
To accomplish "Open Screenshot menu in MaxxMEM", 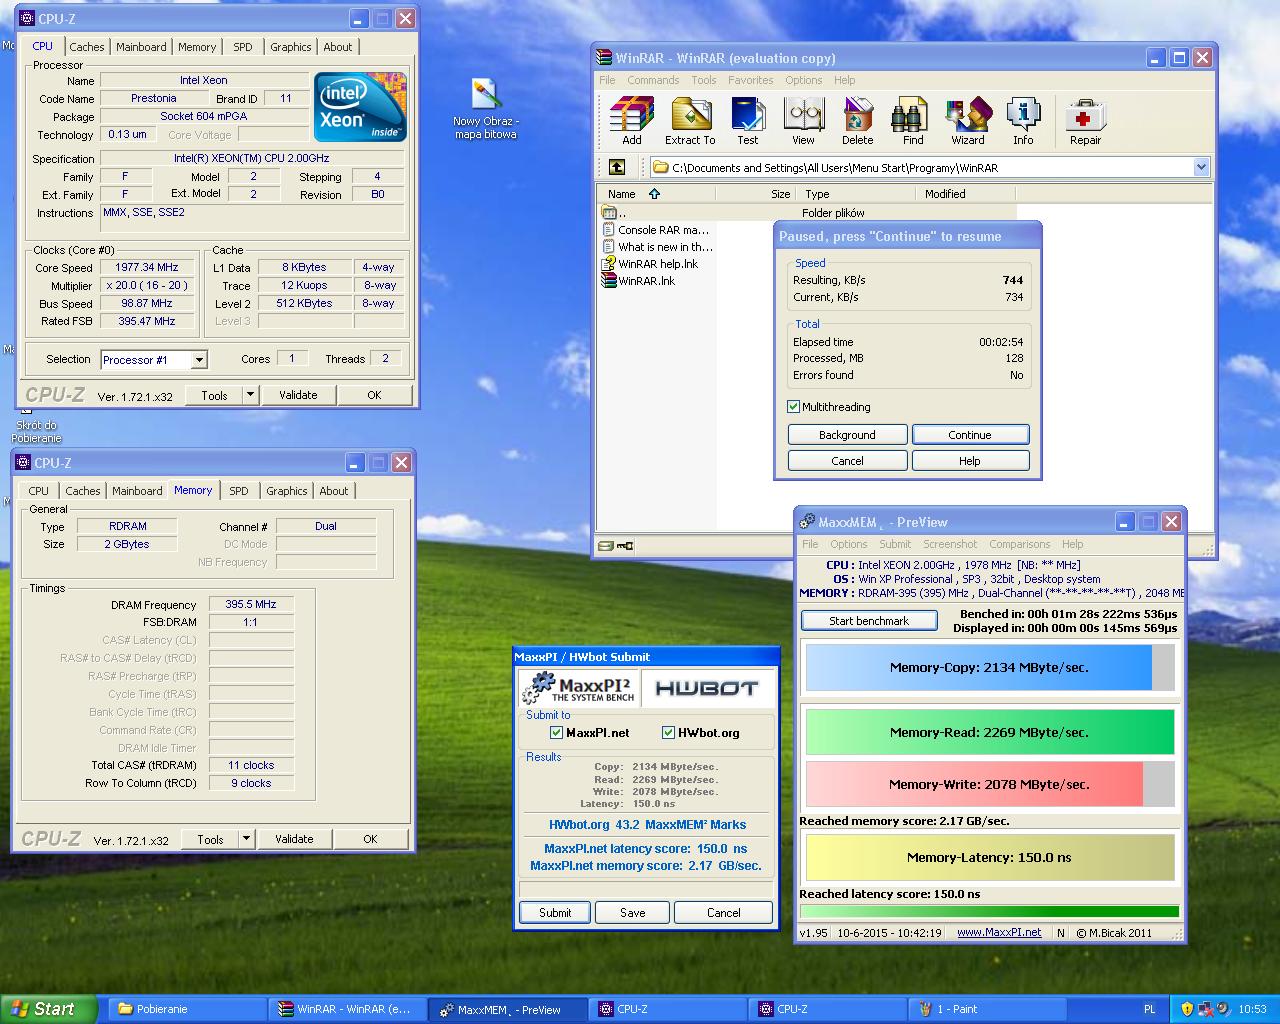I will pyautogui.click(x=950, y=544).
